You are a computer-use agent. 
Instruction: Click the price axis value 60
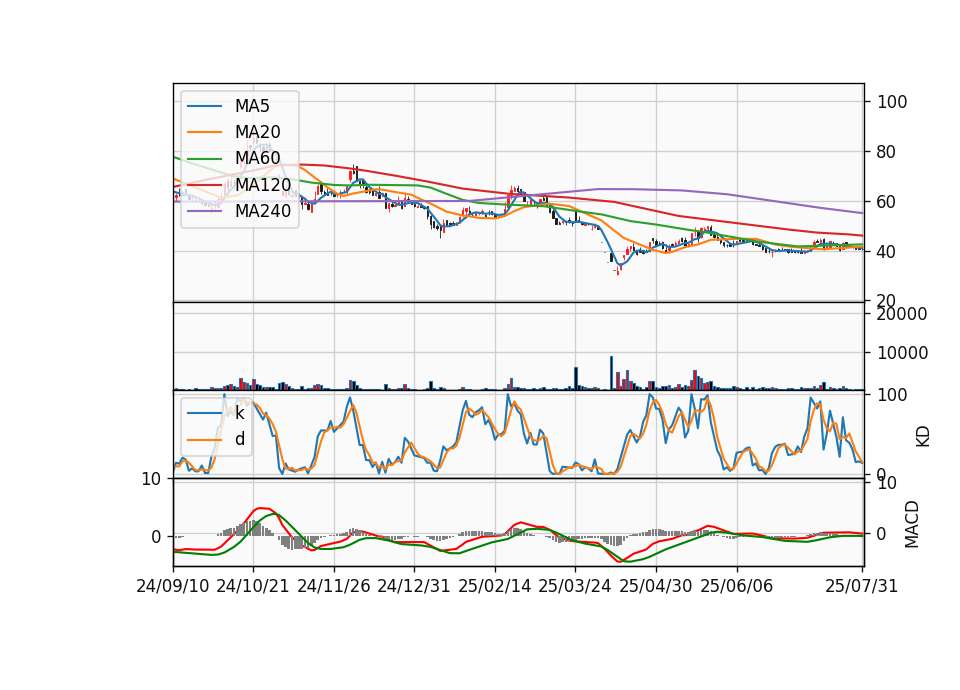887,202
